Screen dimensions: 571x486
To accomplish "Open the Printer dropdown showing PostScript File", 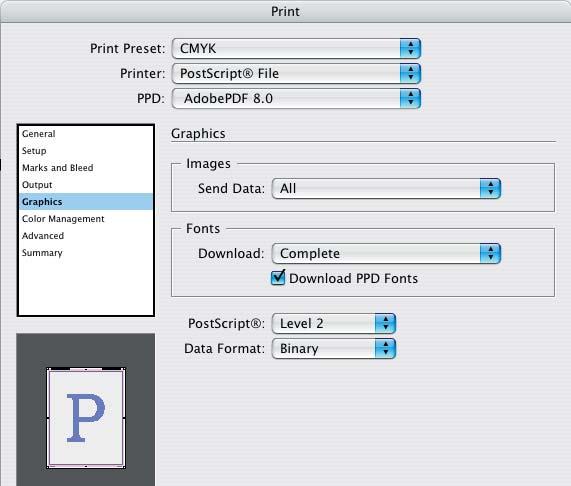I will coord(296,74).
